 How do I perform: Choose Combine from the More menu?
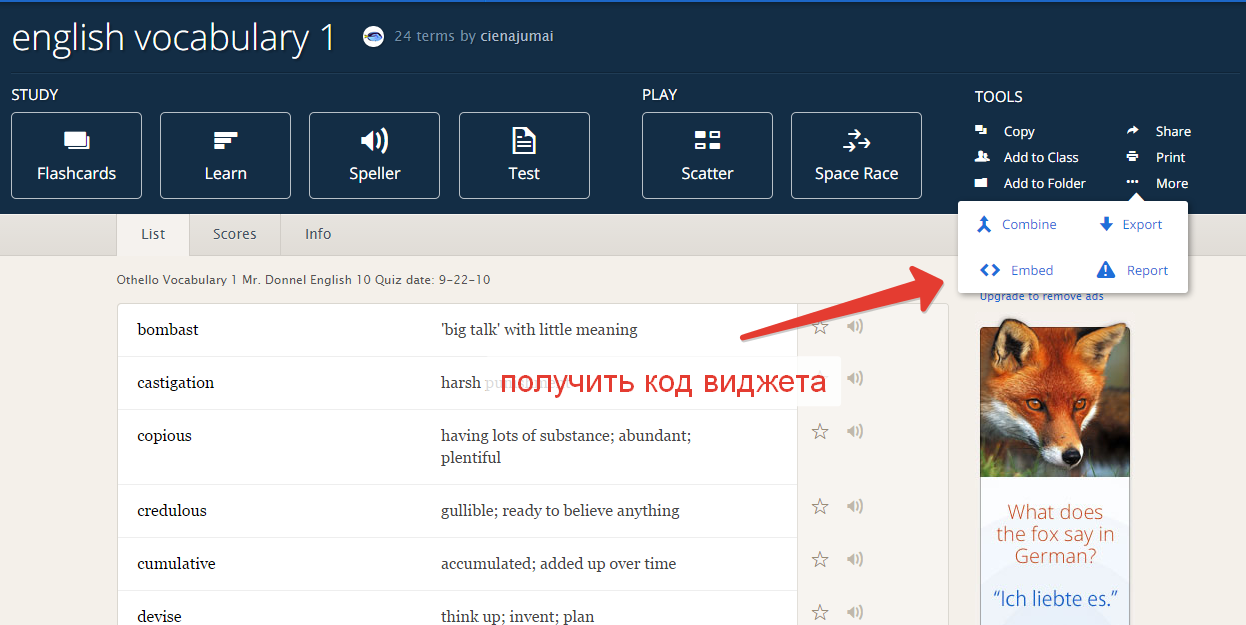1017,225
